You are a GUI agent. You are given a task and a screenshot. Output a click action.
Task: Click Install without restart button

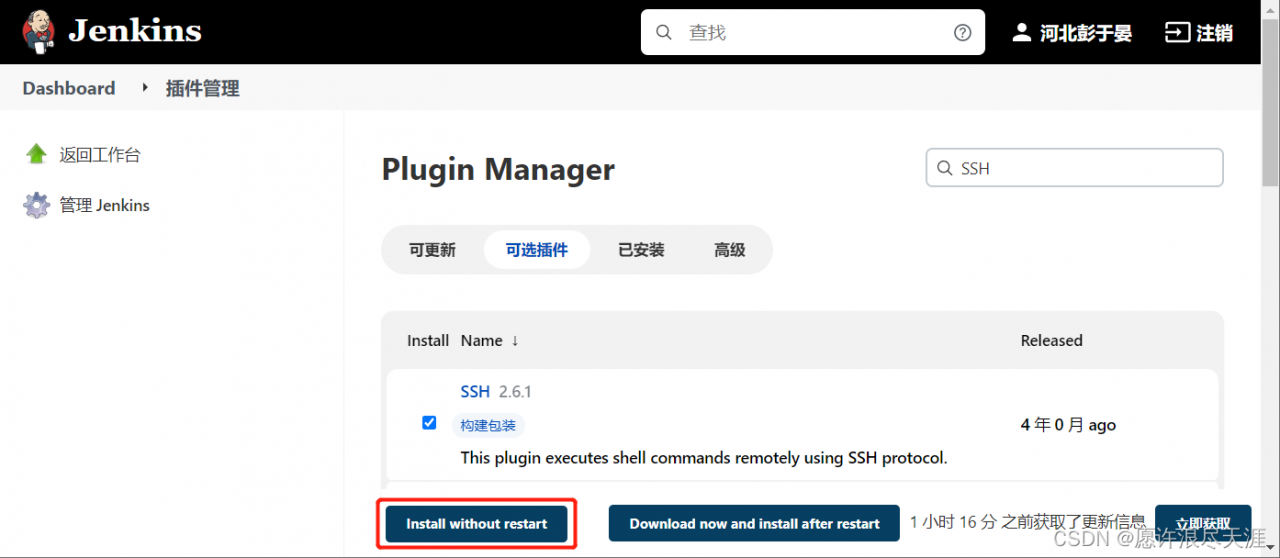[477, 524]
